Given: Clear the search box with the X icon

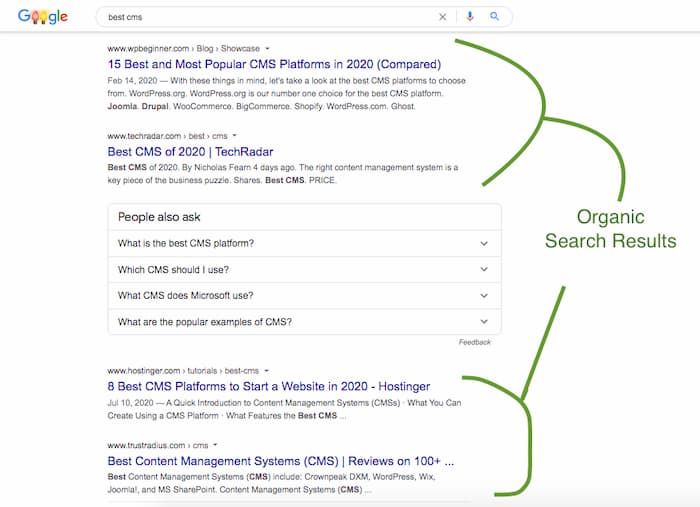Looking at the screenshot, I should 442,17.
